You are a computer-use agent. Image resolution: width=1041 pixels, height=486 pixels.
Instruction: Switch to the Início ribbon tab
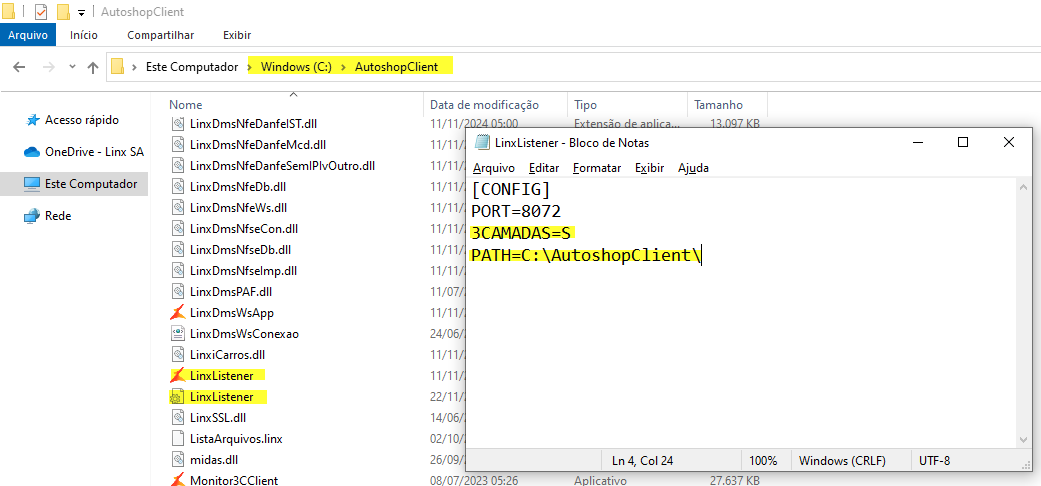(x=84, y=35)
